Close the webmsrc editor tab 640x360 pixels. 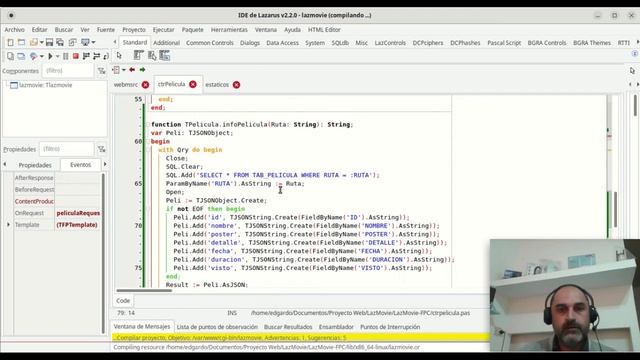[145, 85]
